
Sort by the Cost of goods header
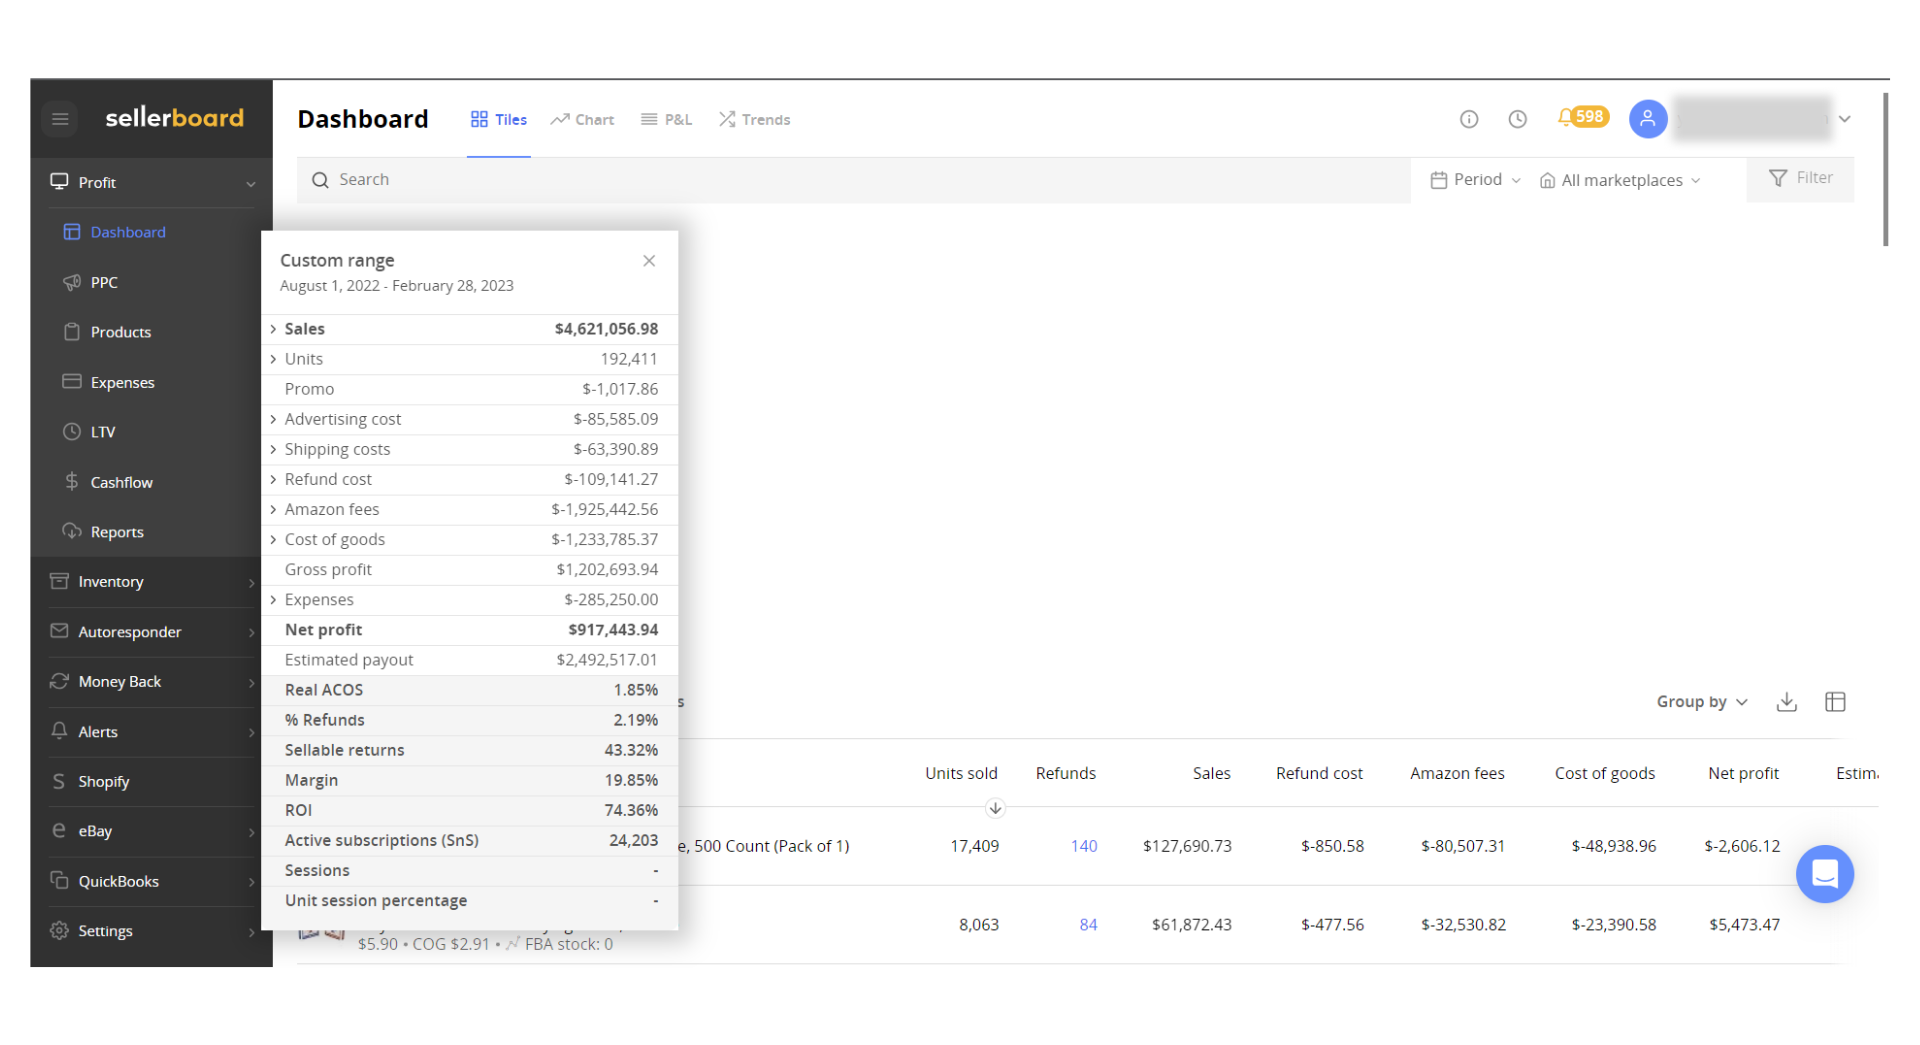tap(1604, 773)
